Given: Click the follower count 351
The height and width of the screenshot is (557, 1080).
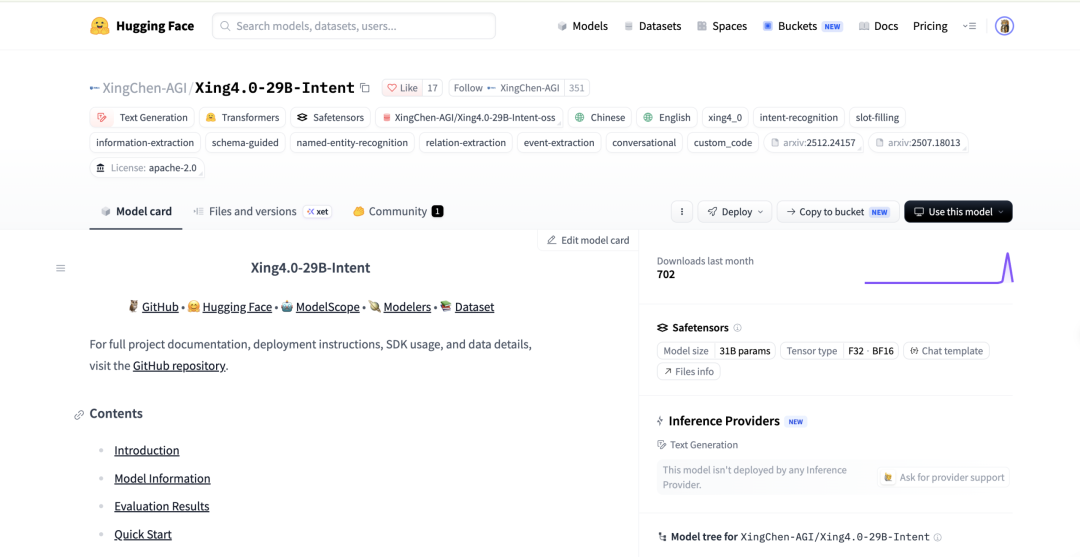Looking at the screenshot, I should point(577,88).
